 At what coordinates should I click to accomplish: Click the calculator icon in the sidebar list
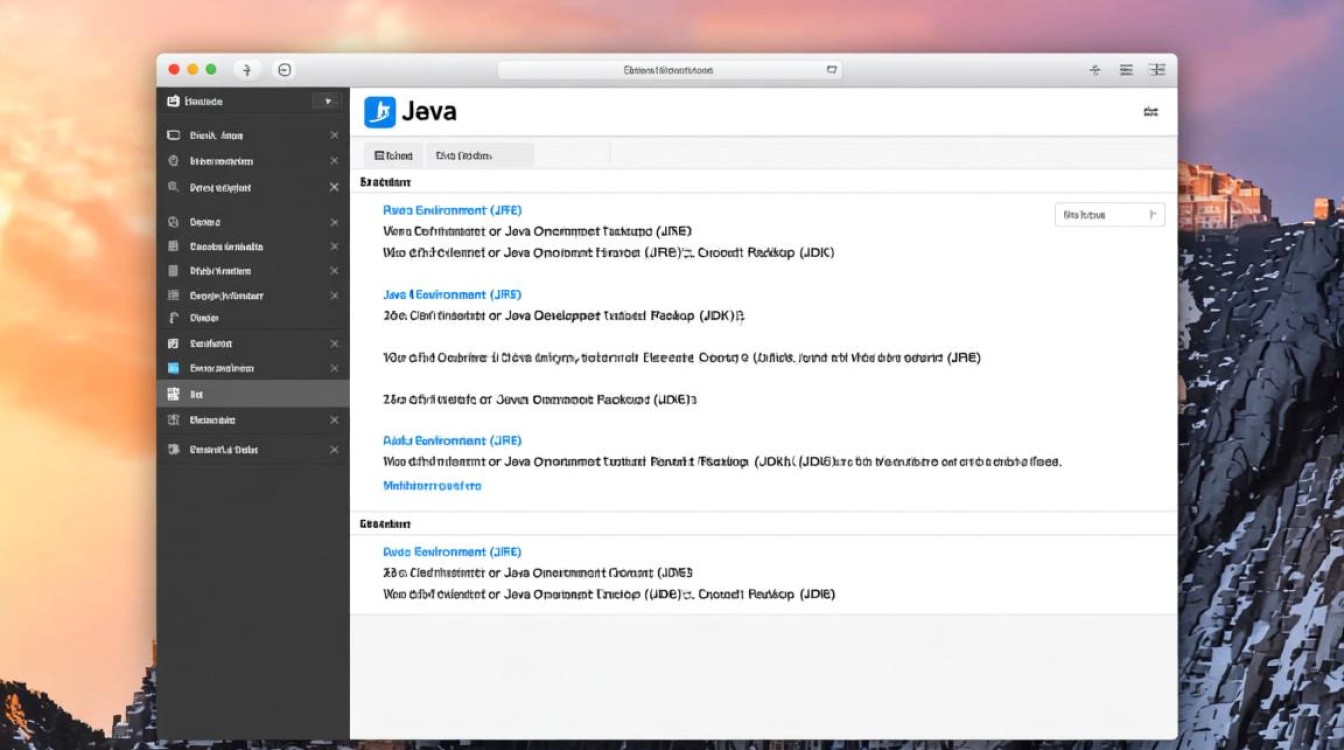point(176,246)
